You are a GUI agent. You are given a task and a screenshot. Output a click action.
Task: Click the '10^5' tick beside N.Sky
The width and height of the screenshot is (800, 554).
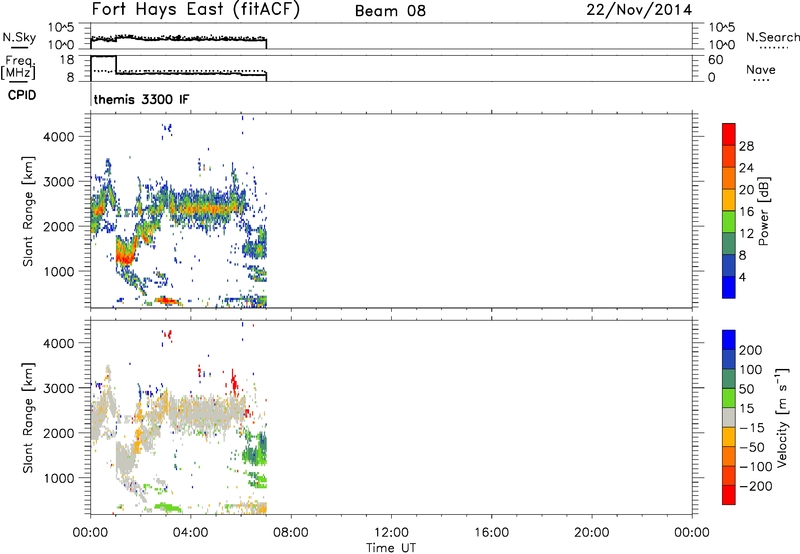[62, 28]
